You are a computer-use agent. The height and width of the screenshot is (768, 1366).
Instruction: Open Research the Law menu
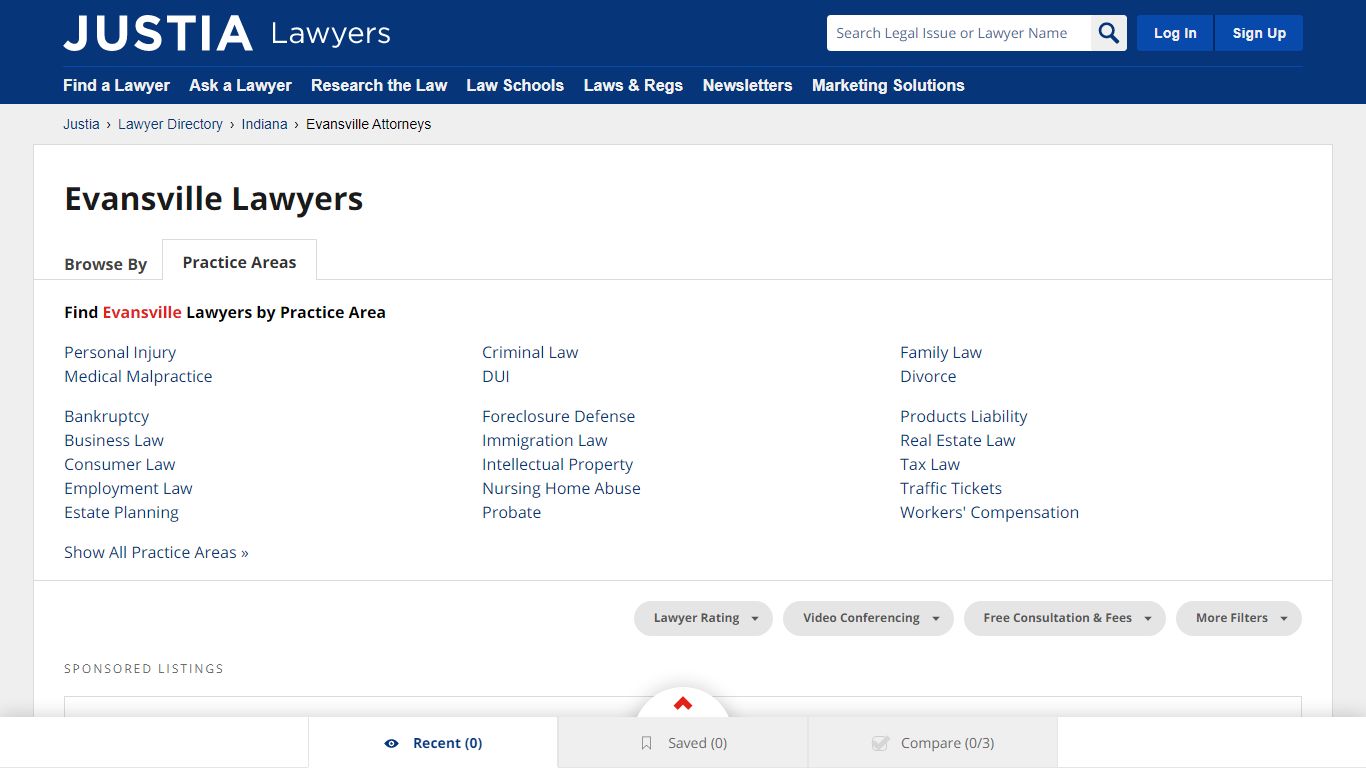(379, 85)
